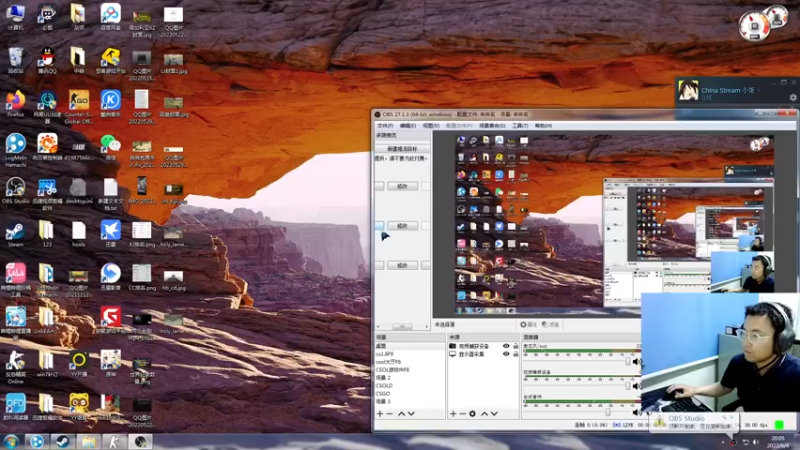Select the cs1.6F9 scene
800x450 pixels.
point(410,354)
